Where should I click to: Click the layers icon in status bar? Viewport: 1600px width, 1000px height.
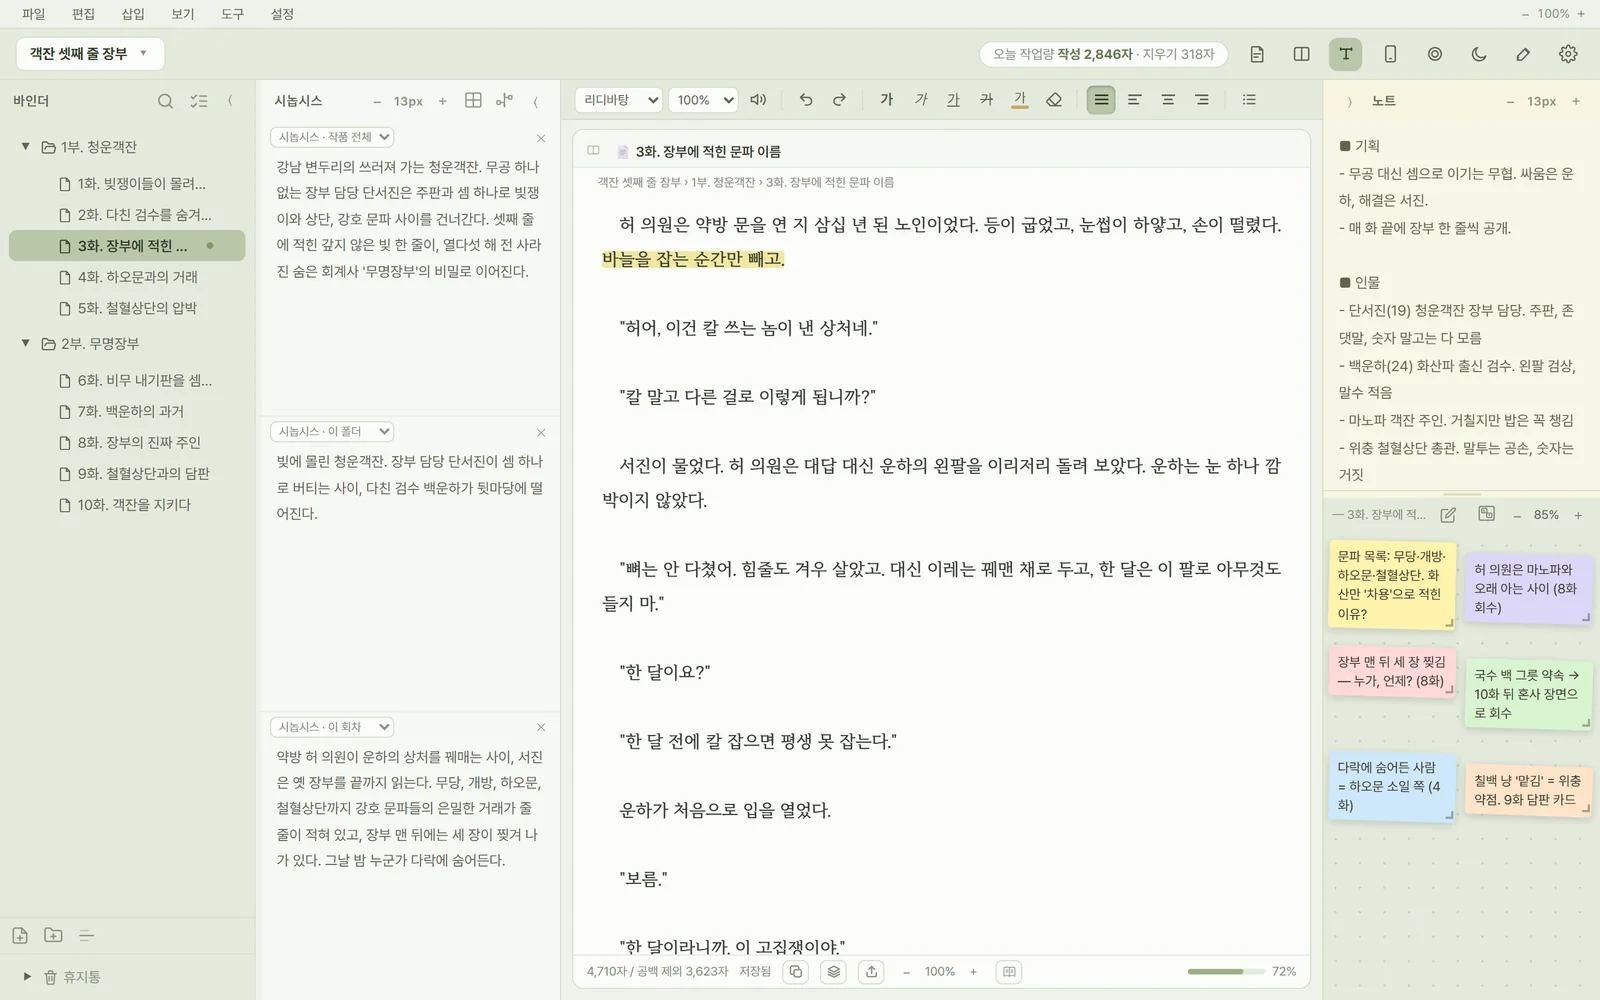click(834, 972)
